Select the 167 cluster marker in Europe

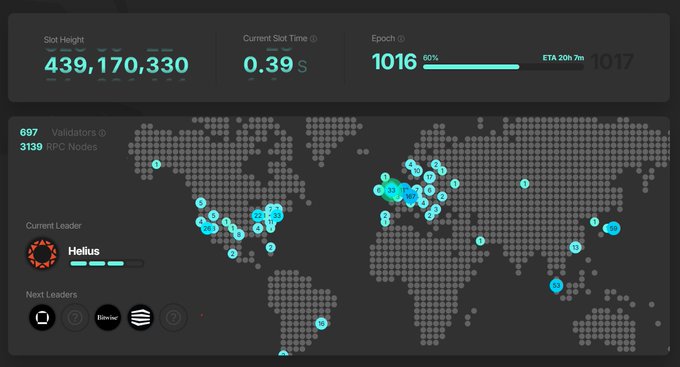click(x=410, y=197)
